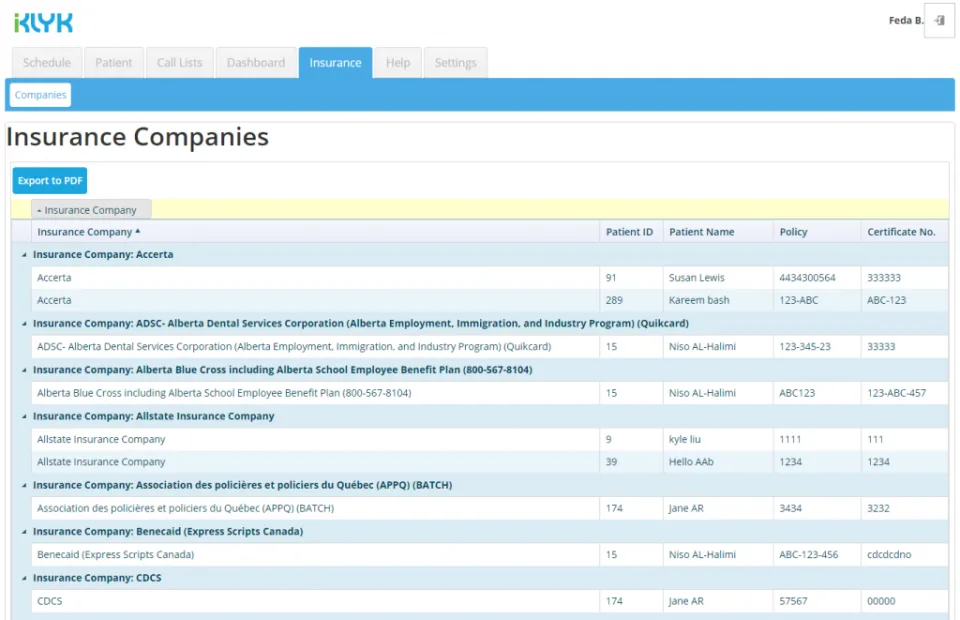The height and width of the screenshot is (620, 960).
Task: Sort by the Patient ID column header
Action: 629,232
